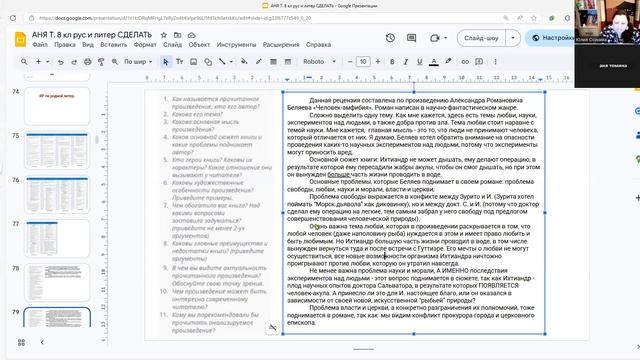The height and width of the screenshot is (360, 640).
Task: Open the Вставить menu
Action: 113,44
